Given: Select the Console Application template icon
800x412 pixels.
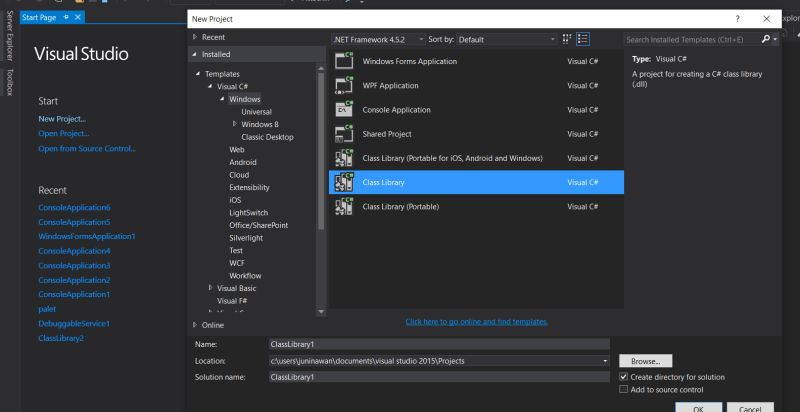Looking at the screenshot, I should tap(344, 109).
